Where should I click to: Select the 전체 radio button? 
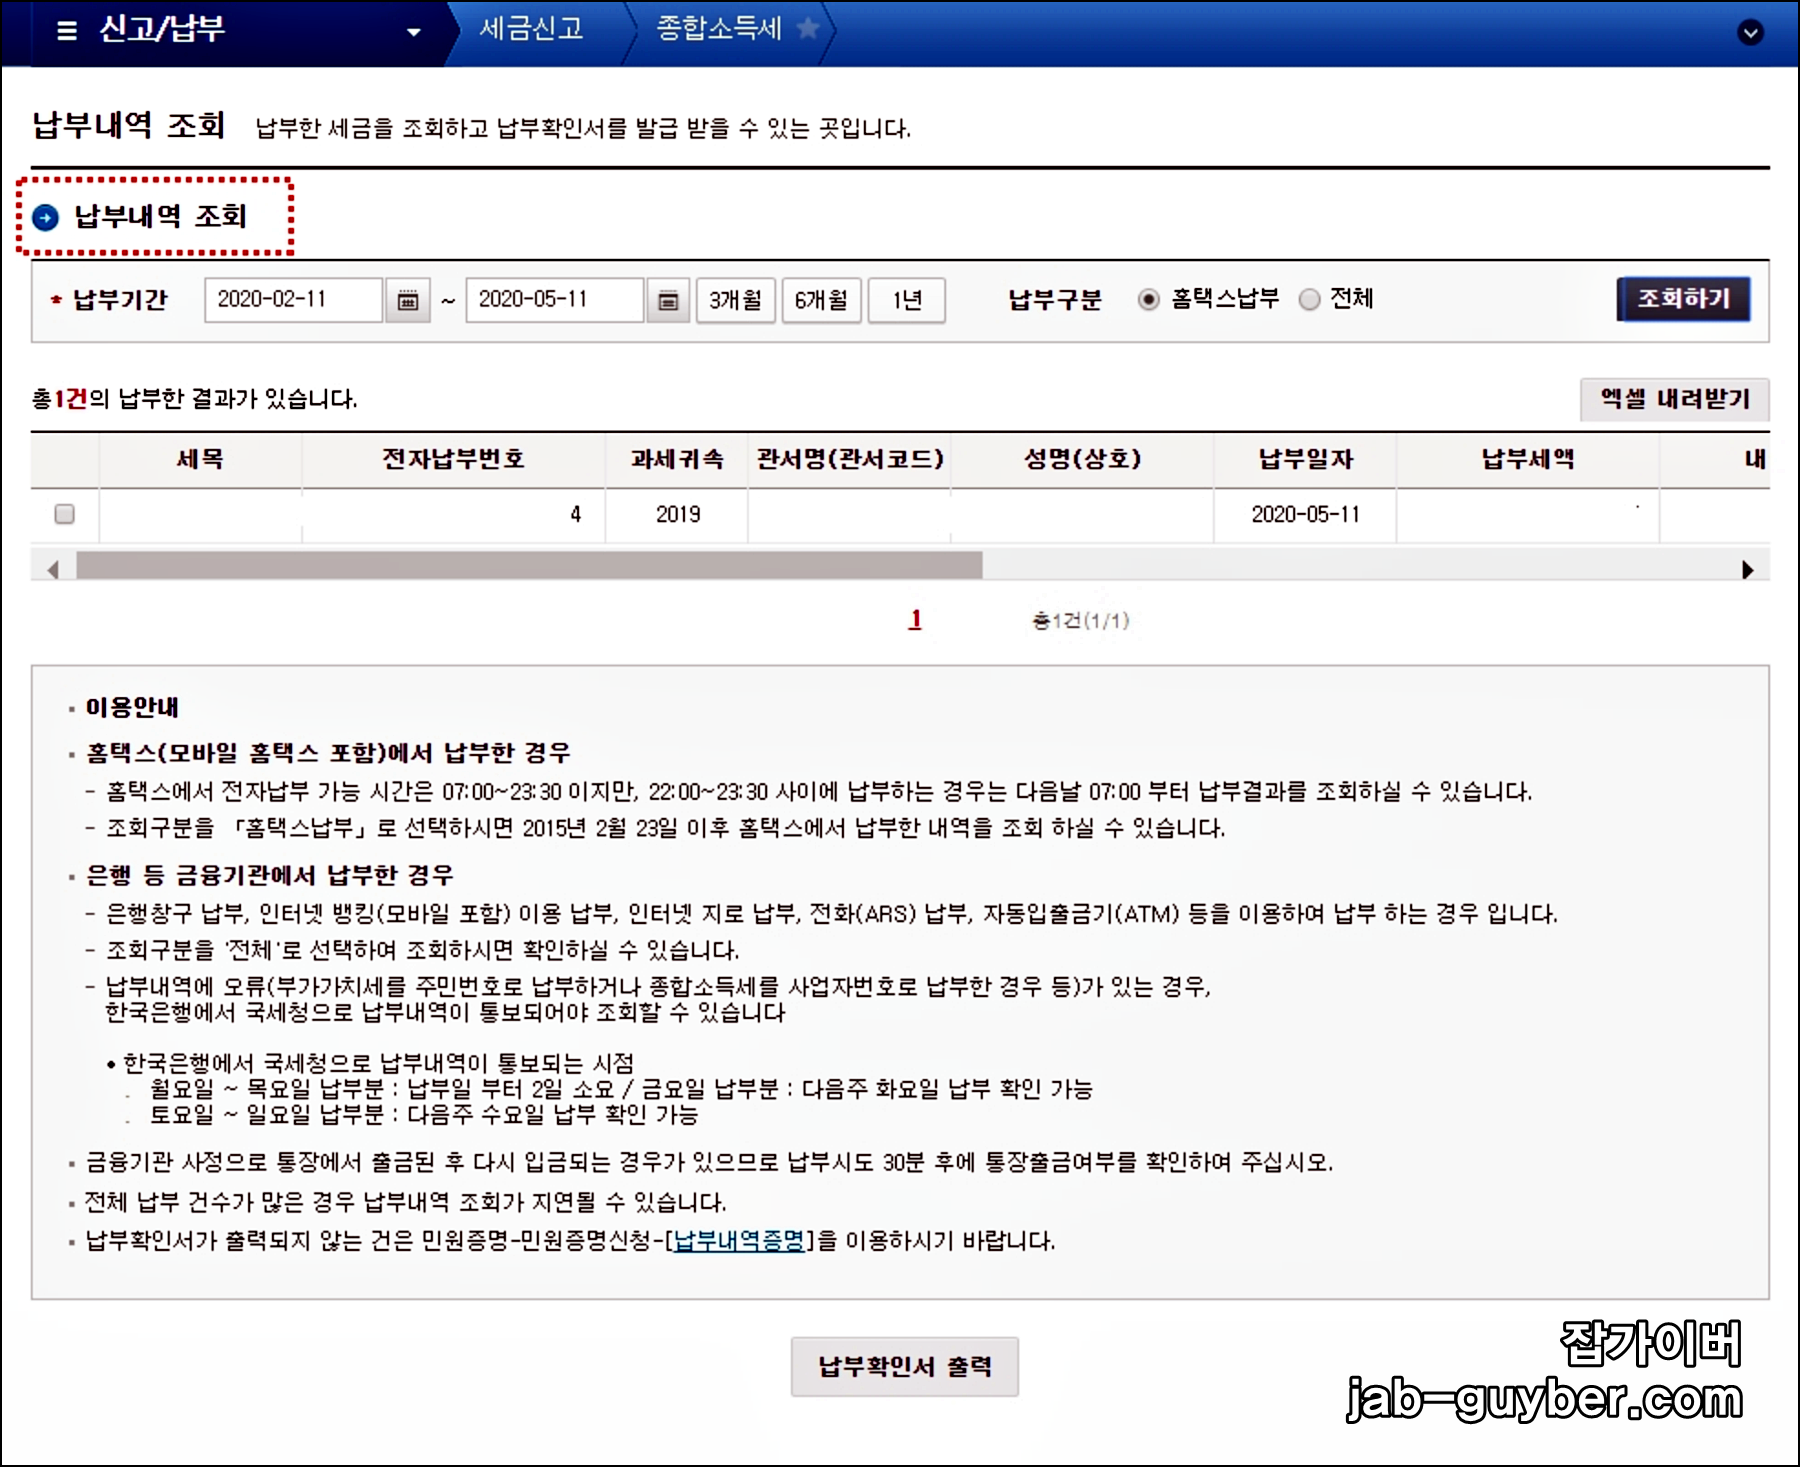click(1308, 297)
